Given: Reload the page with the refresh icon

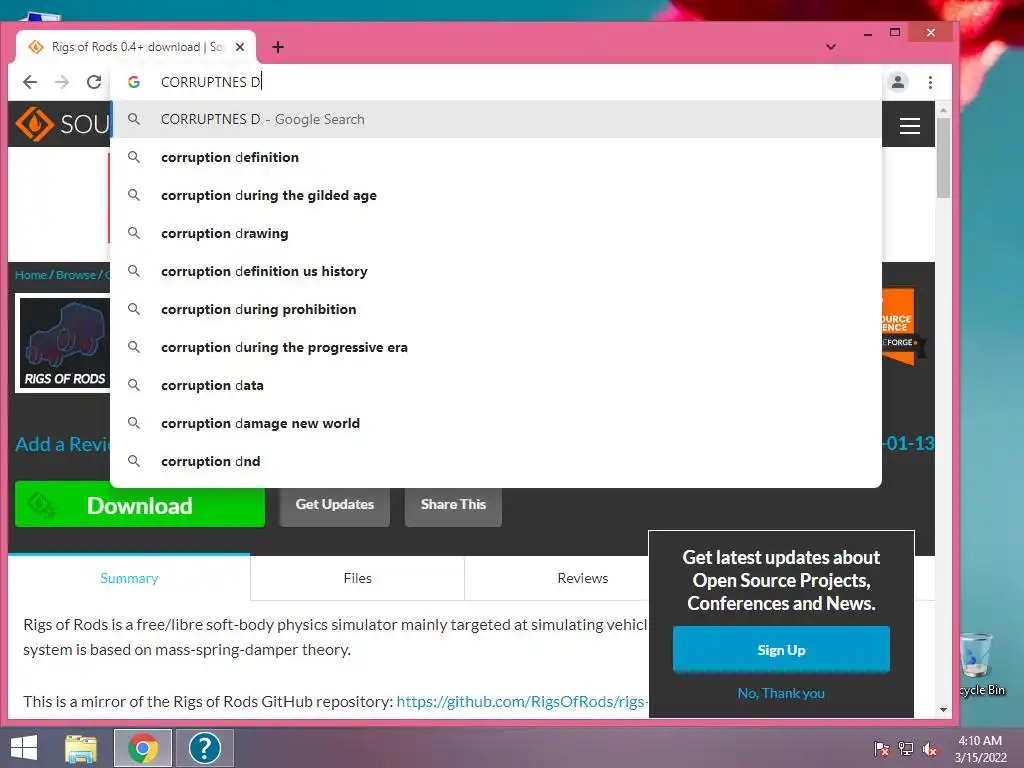Looking at the screenshot, I should [94, 82].
